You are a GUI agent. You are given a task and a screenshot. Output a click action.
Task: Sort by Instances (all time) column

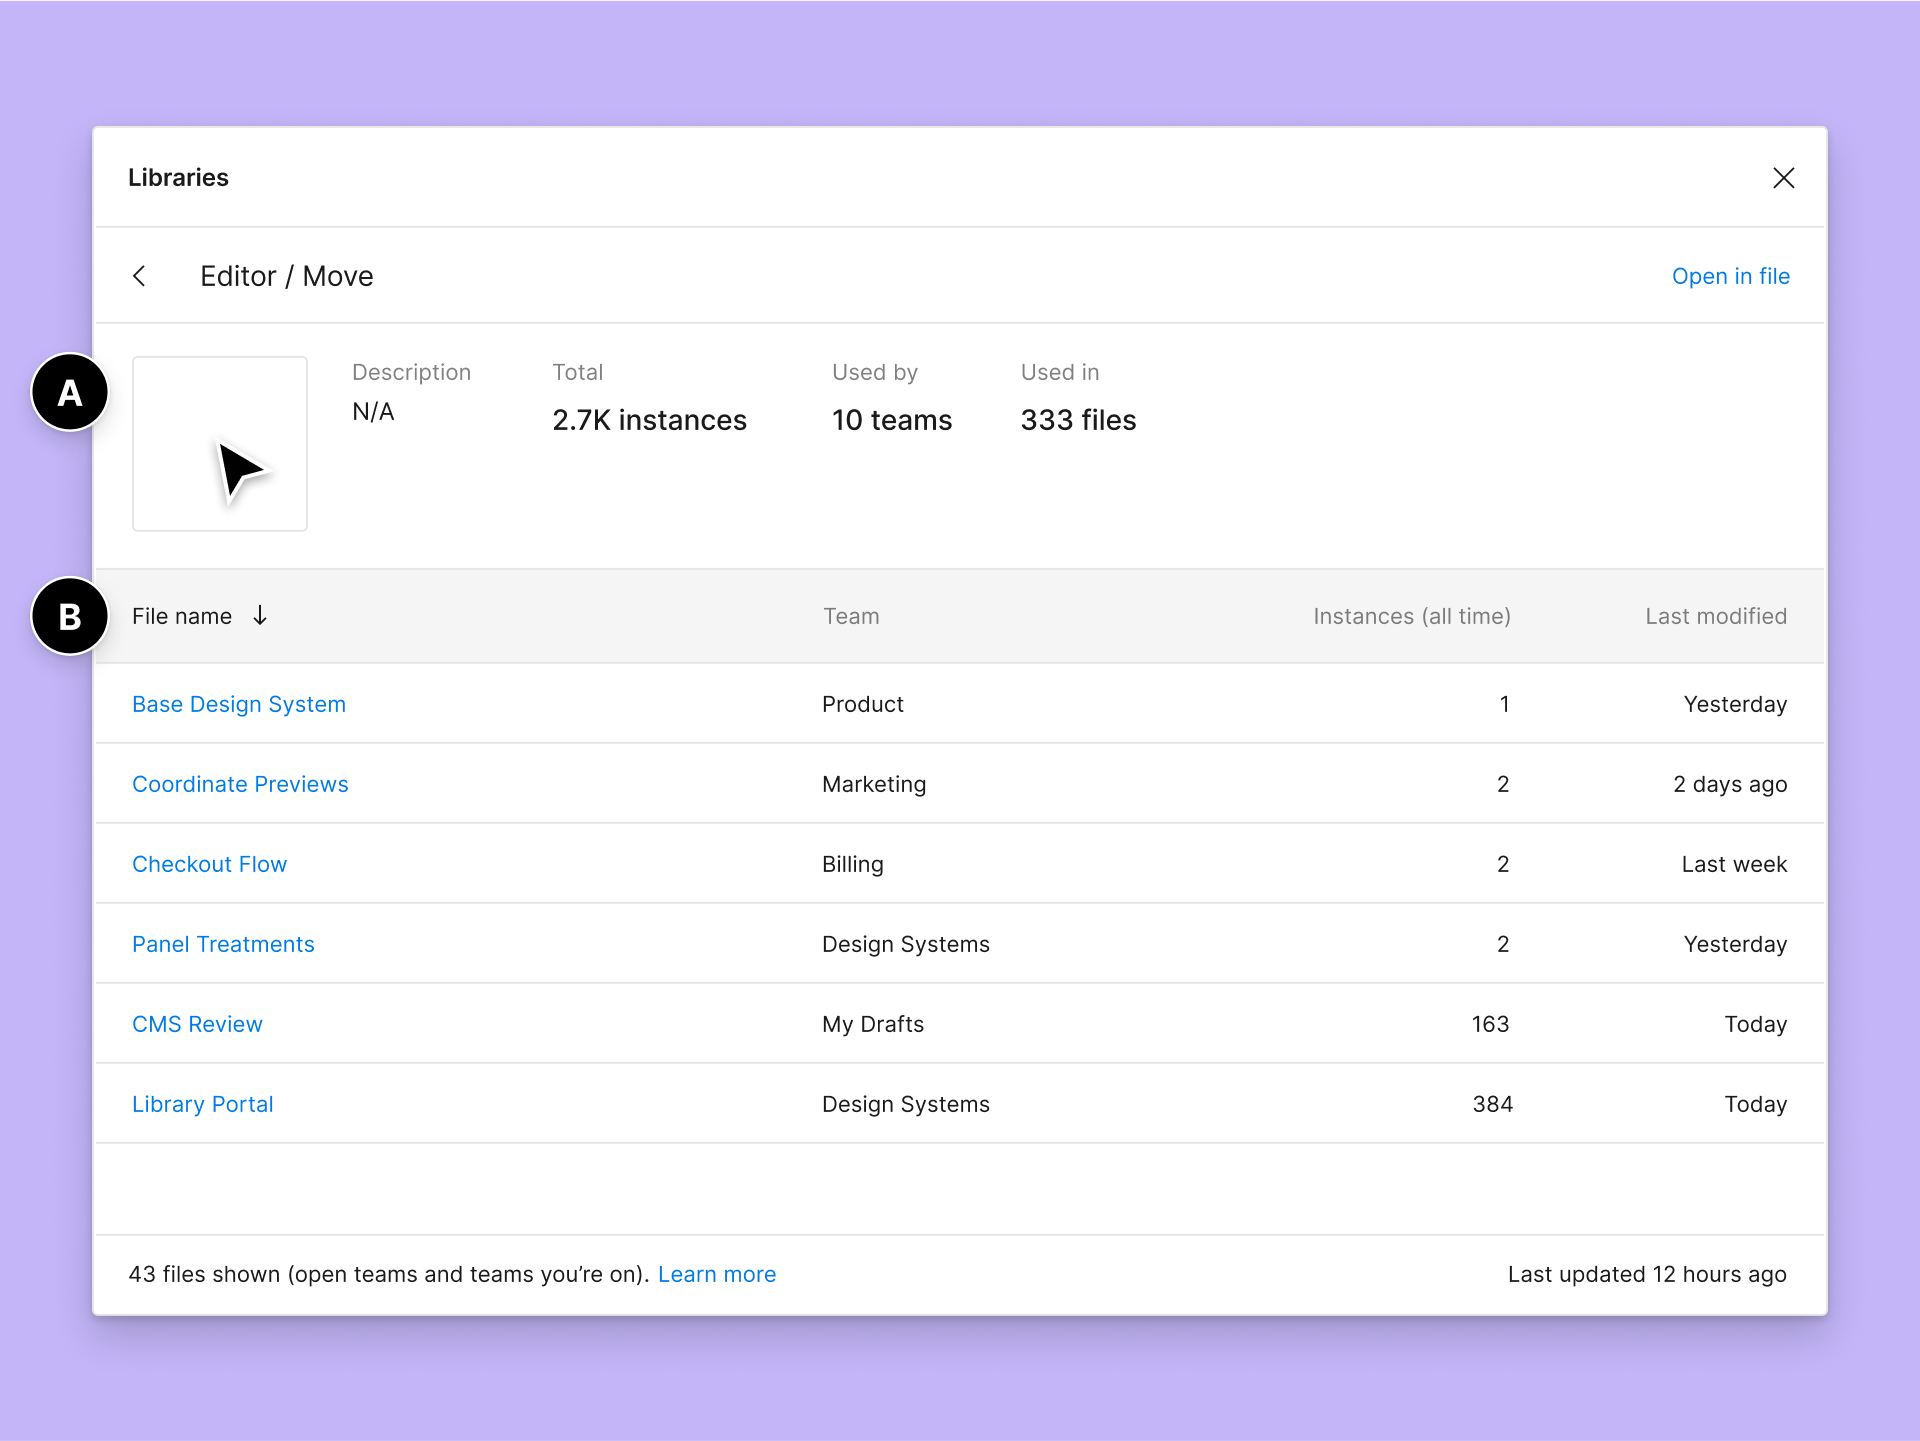[1411, 616]
